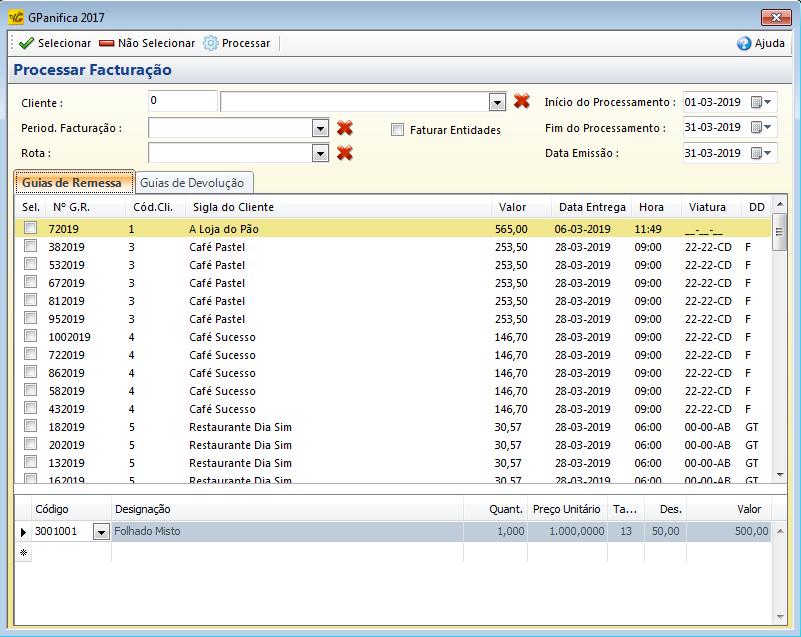Click the red Não Selecionar icon
The width and height of the screenshot is (801, 637).
click(x=107, y=43)
